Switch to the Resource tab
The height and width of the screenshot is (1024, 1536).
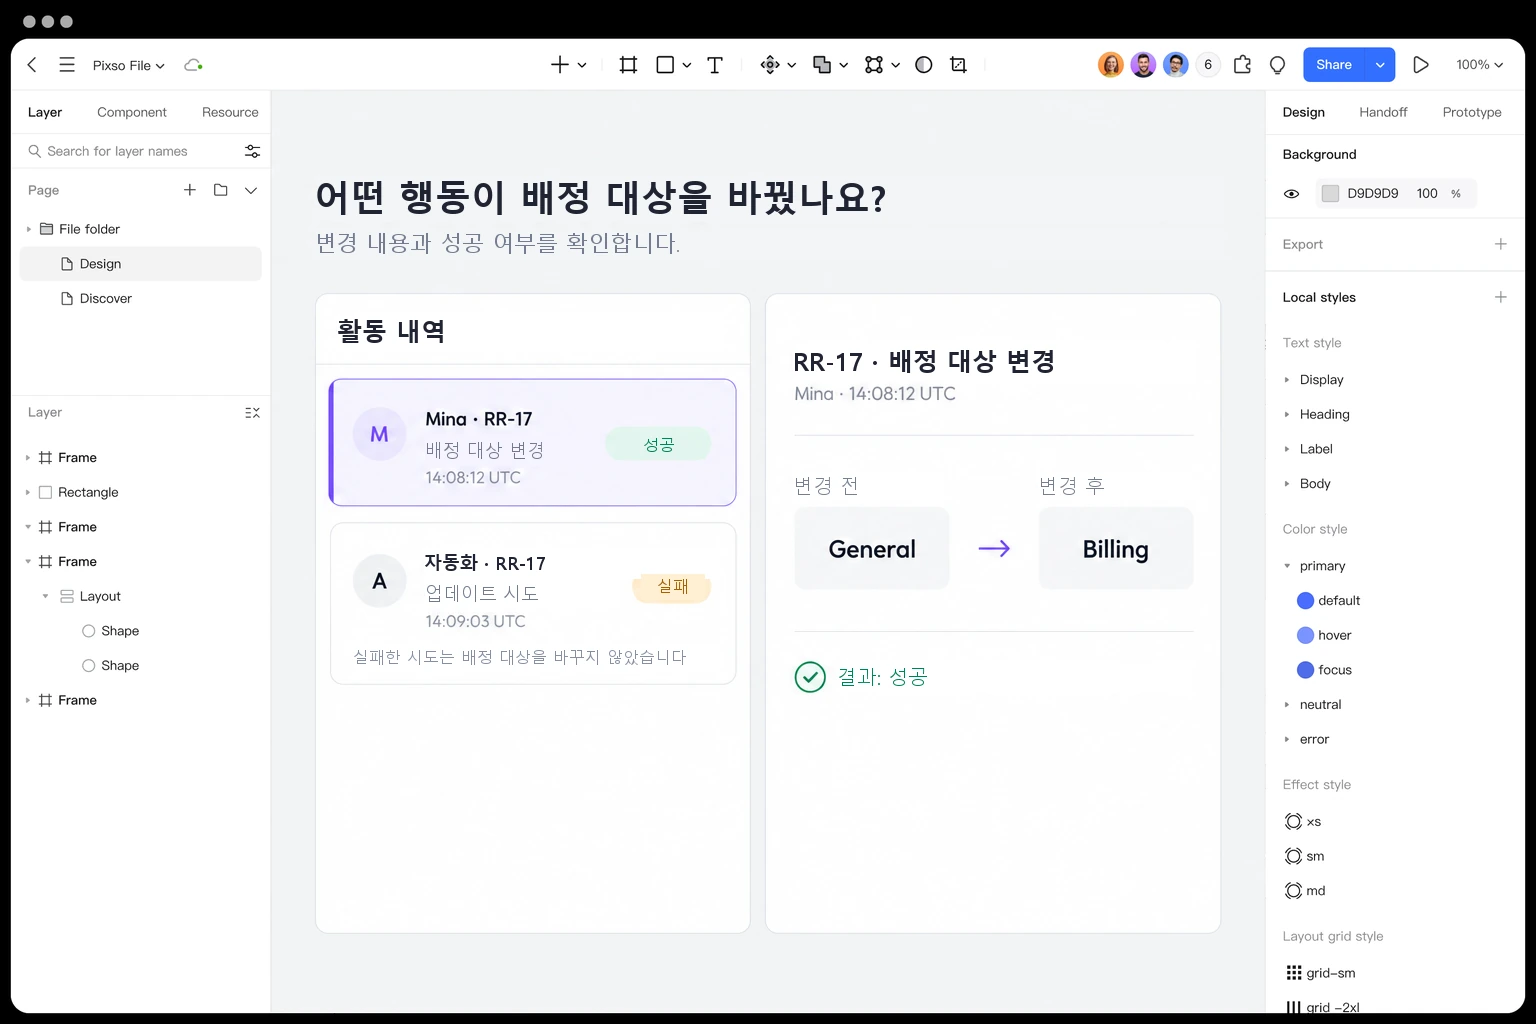[230, 112]
